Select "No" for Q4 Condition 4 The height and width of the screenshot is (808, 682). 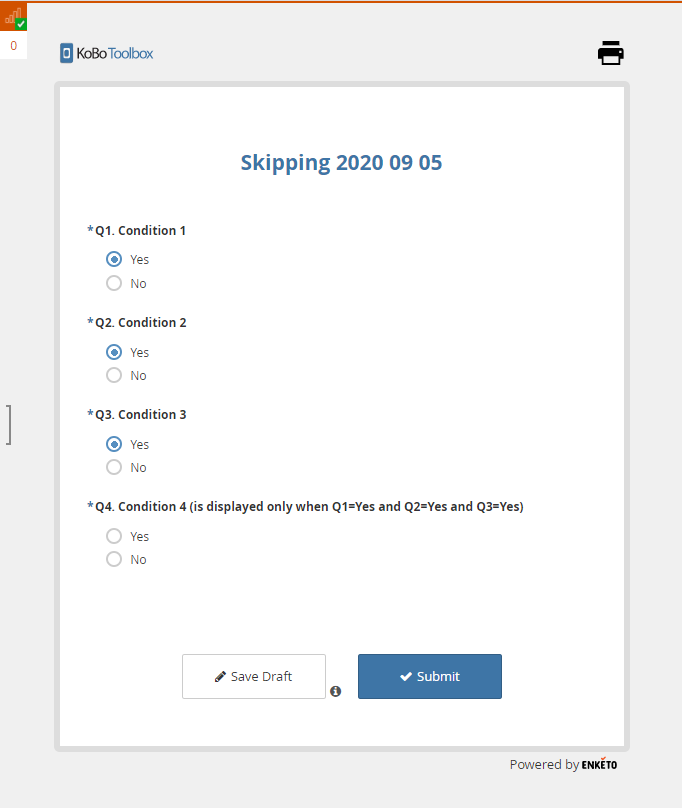(113, 559)
